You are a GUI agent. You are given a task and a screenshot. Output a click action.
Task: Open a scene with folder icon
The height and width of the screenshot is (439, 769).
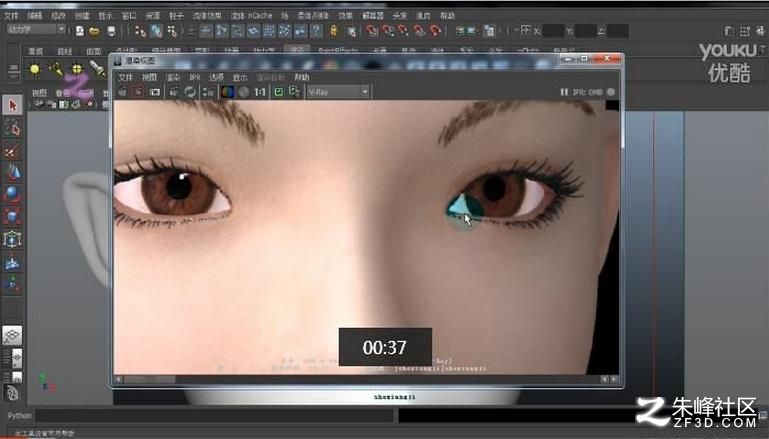coord(94,31)
